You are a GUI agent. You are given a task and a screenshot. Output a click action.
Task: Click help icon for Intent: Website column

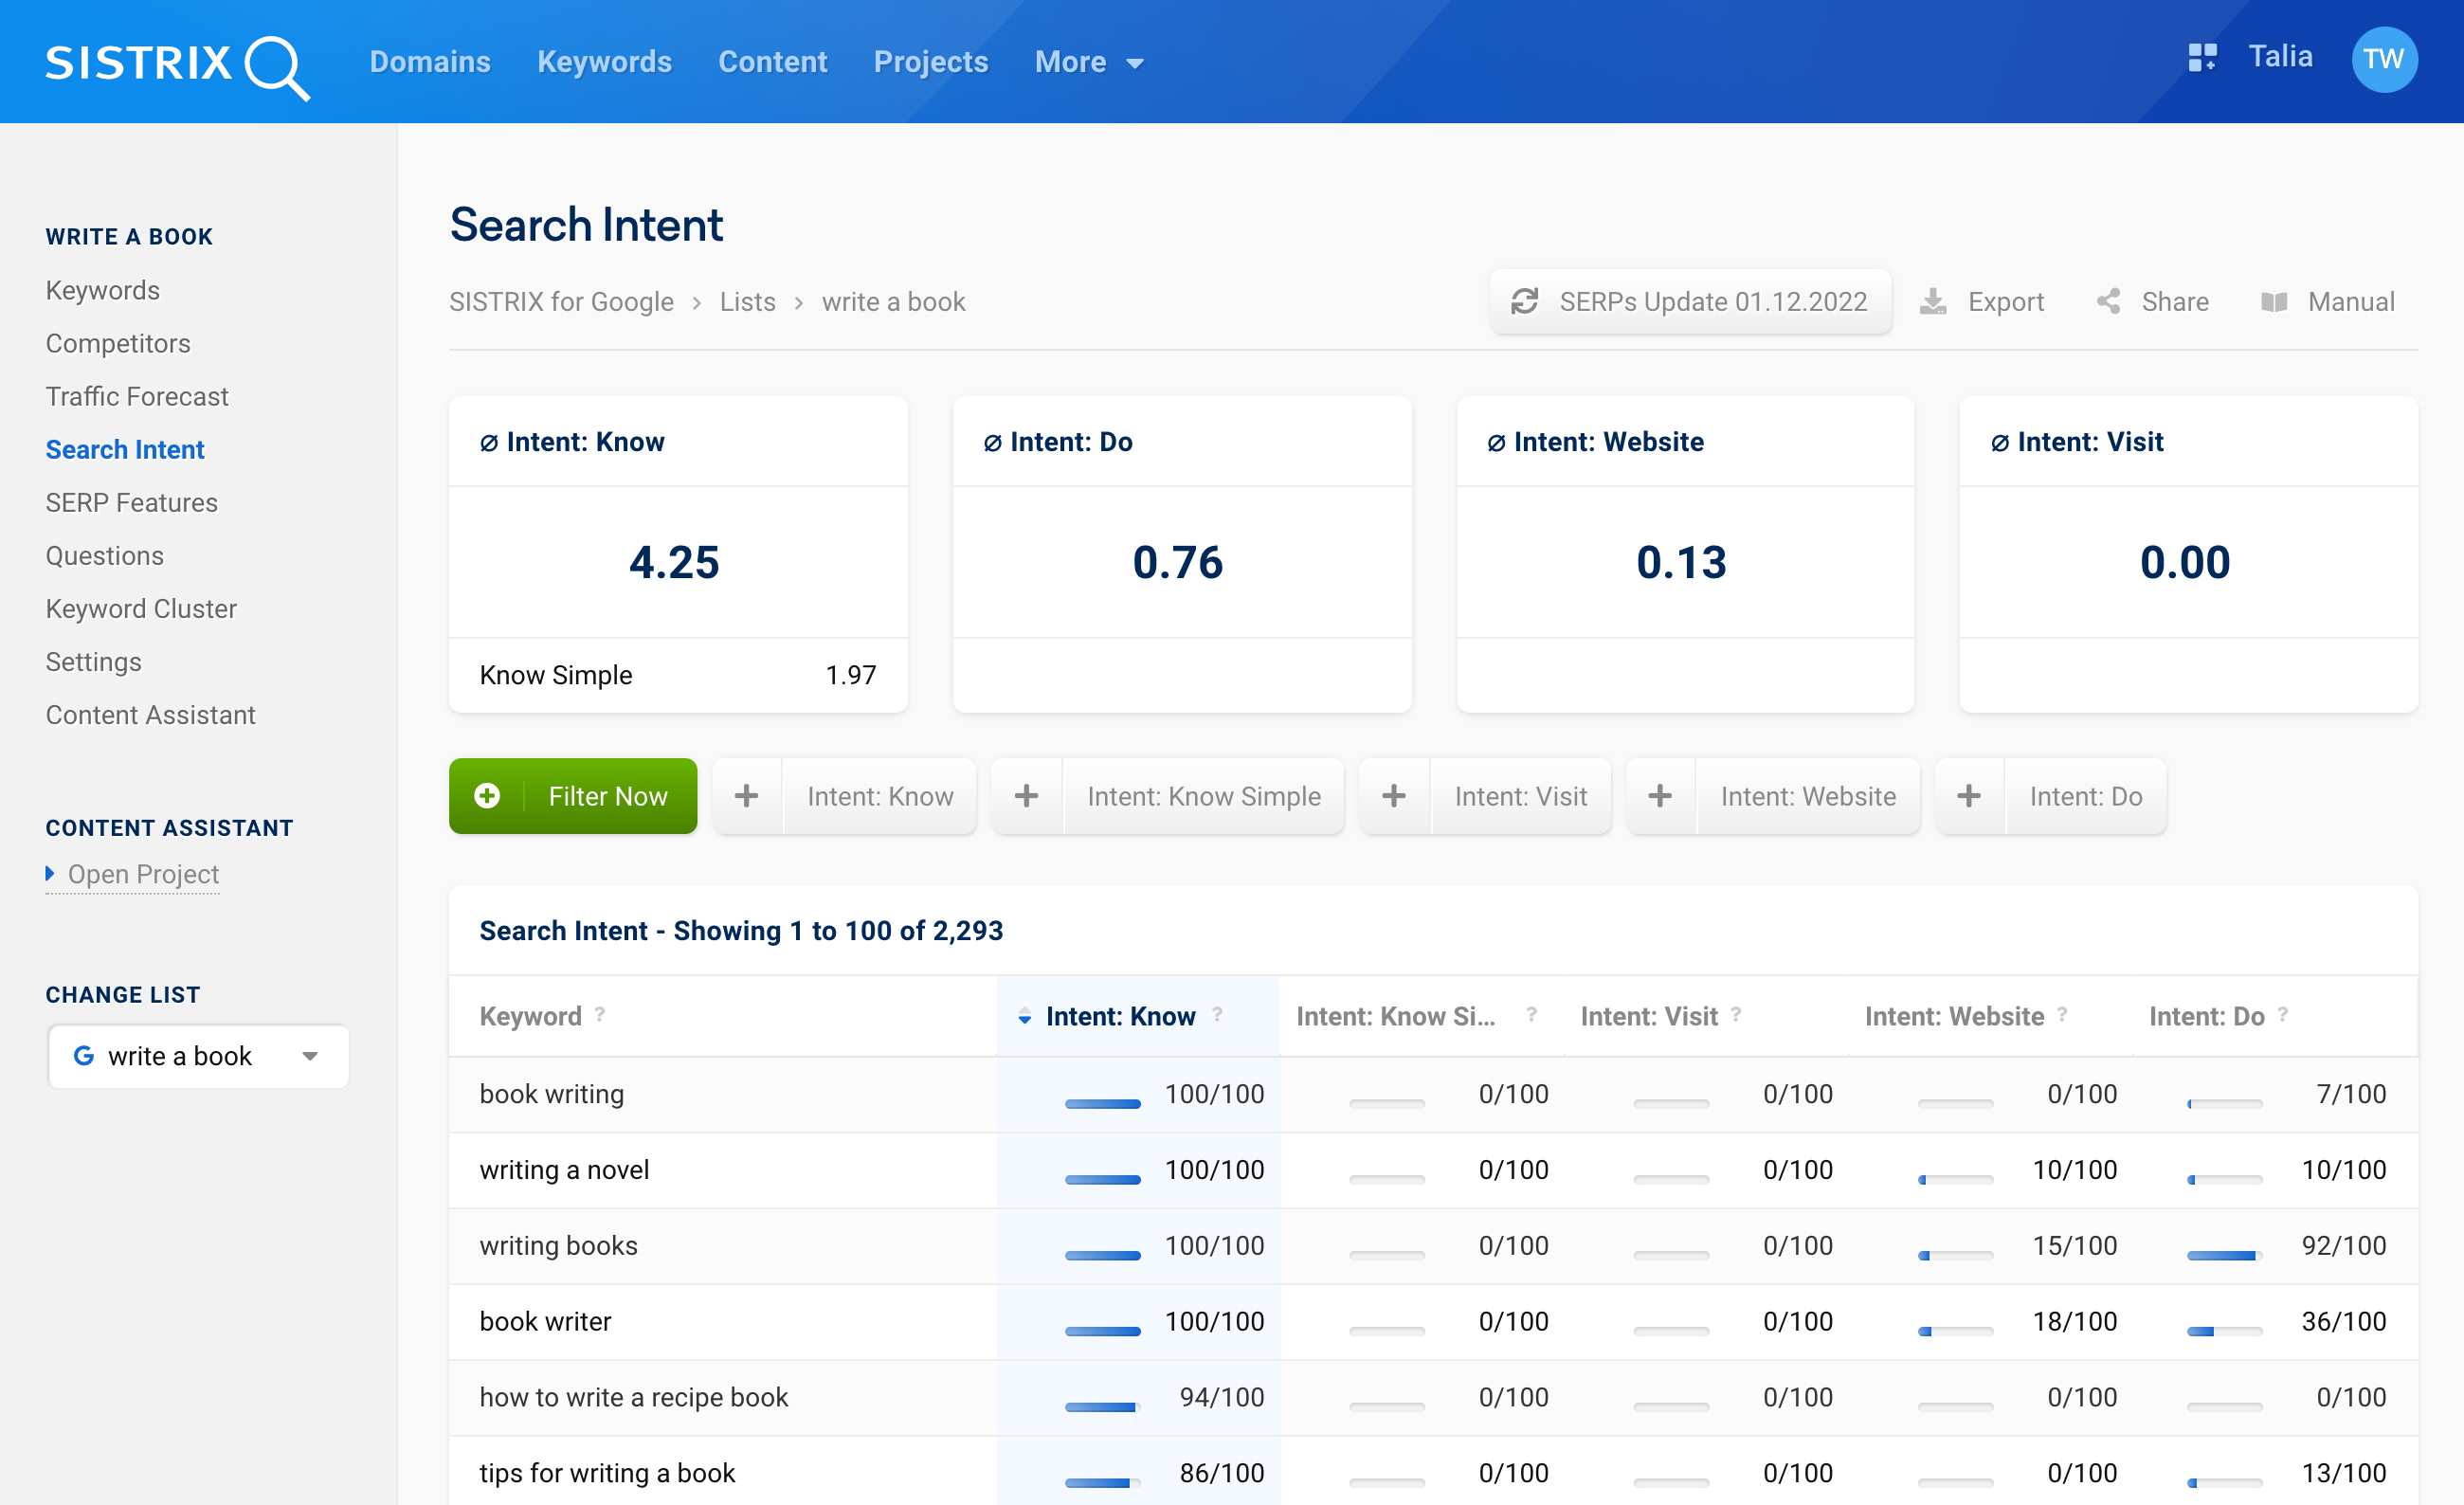coord(2062,1014)
